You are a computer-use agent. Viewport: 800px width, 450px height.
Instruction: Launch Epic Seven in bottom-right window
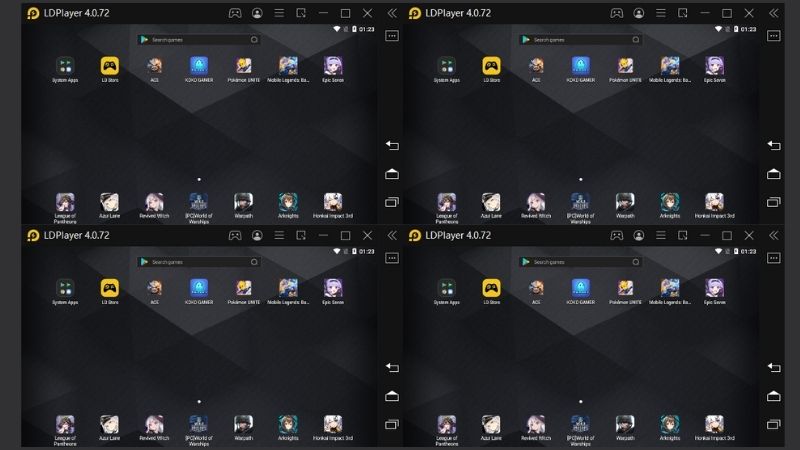(x=714, y=288)
